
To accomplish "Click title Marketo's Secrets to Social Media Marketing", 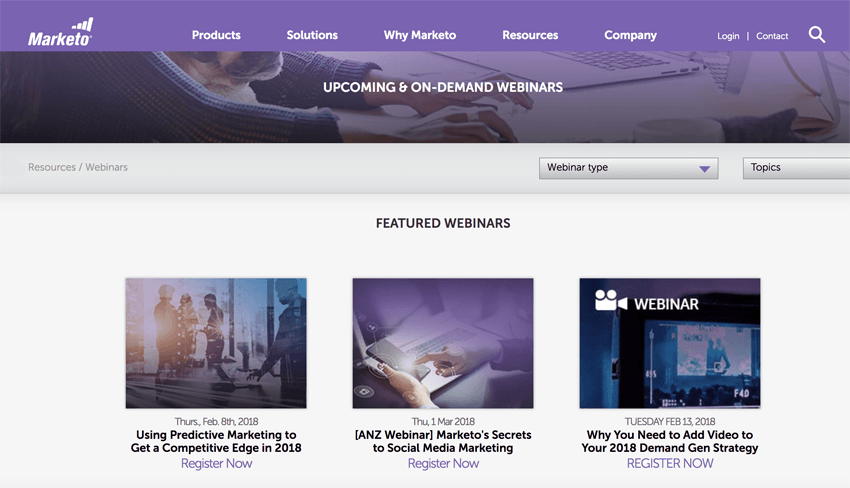I will [443, 441].
